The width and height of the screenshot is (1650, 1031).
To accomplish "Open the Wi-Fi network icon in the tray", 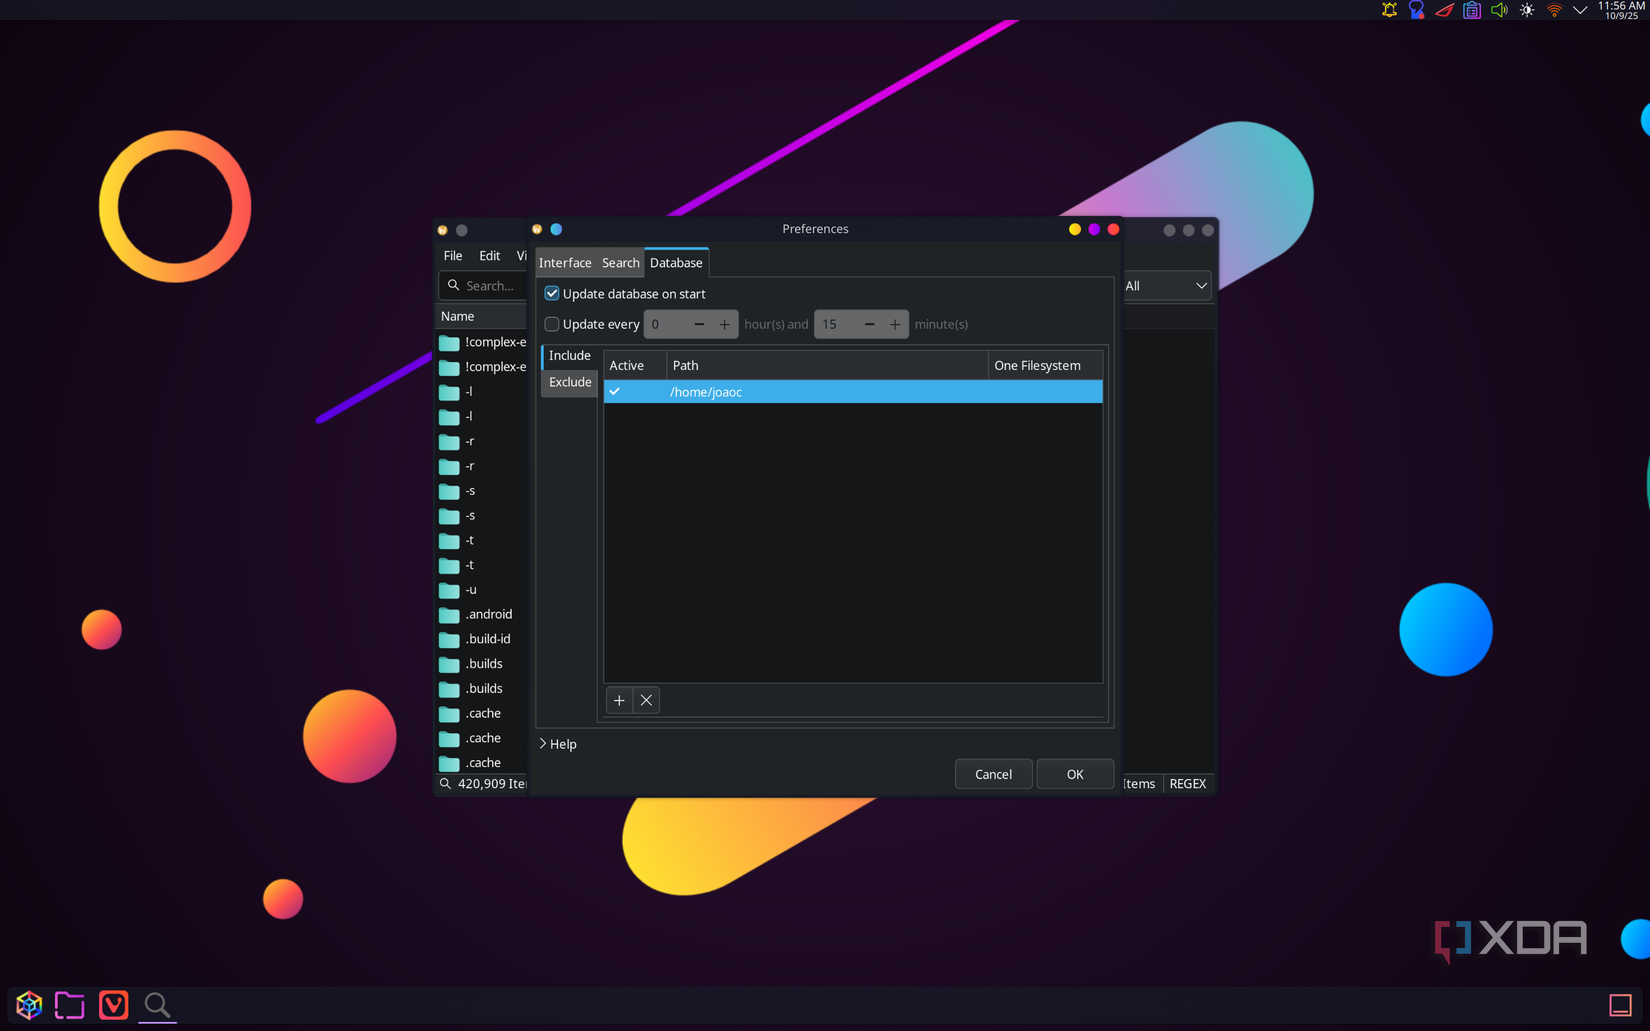I will click(x=1553, y=10).
